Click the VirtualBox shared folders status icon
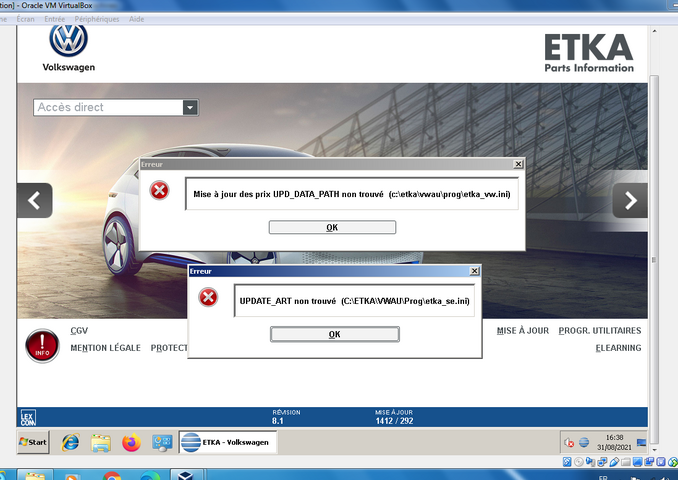Screen dimensions: 678x480 [x=626, y=462]
